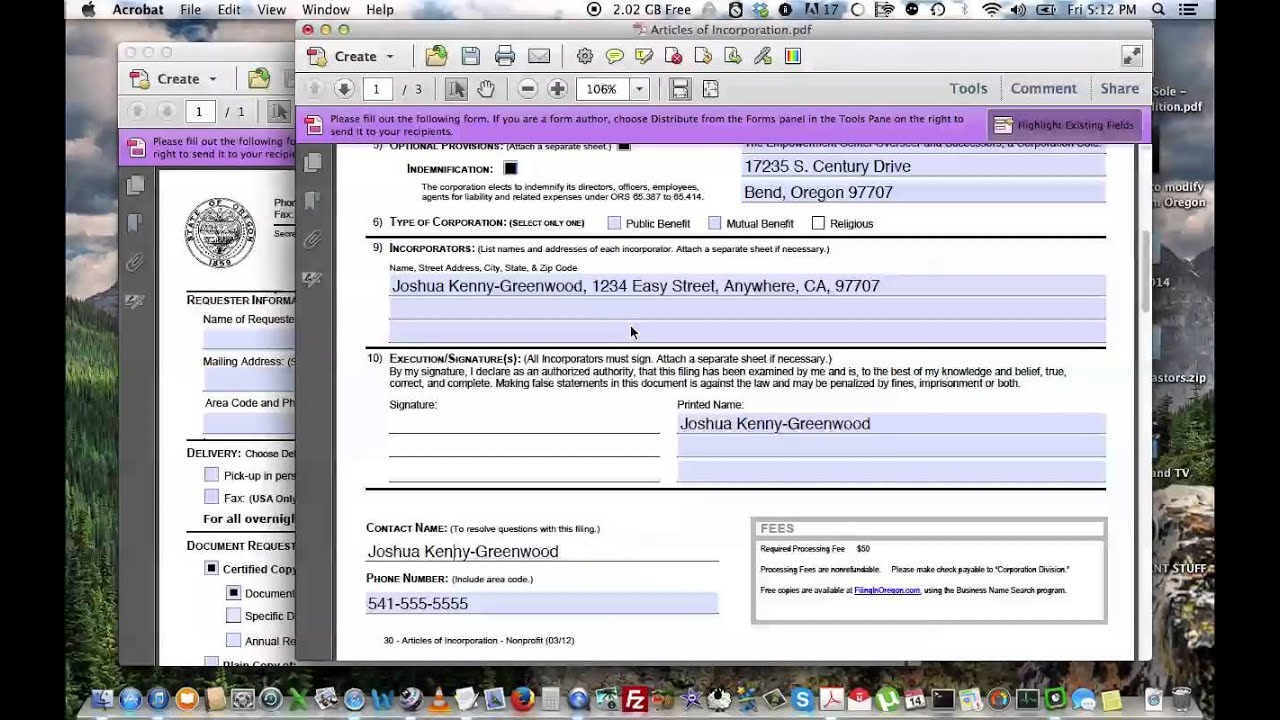Viewport: 1280px width, 720px height.
Task: Open the zoom level dropdown arrow
Action: pos(639,89)
